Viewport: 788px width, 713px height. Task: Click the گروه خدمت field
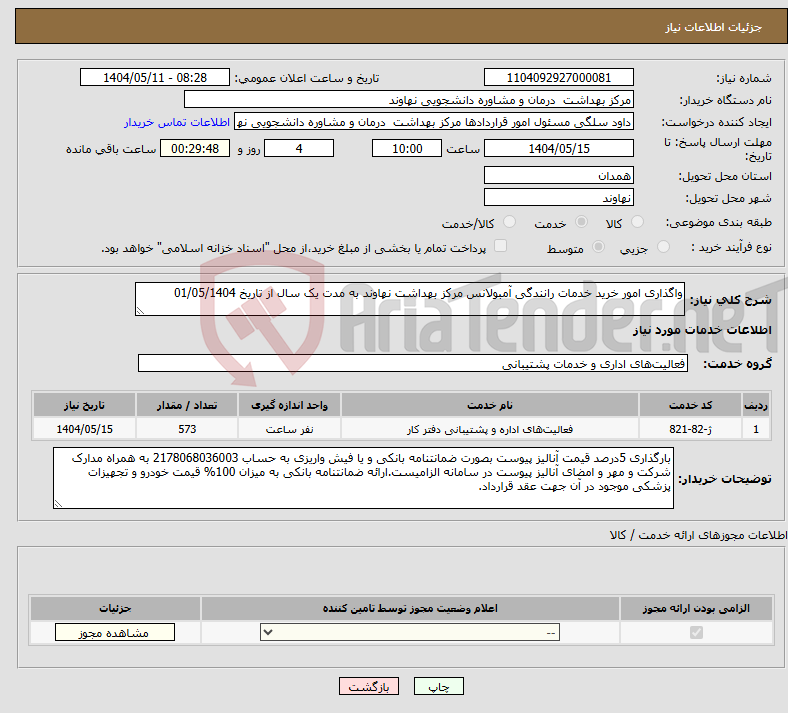(x=413, y=363)
